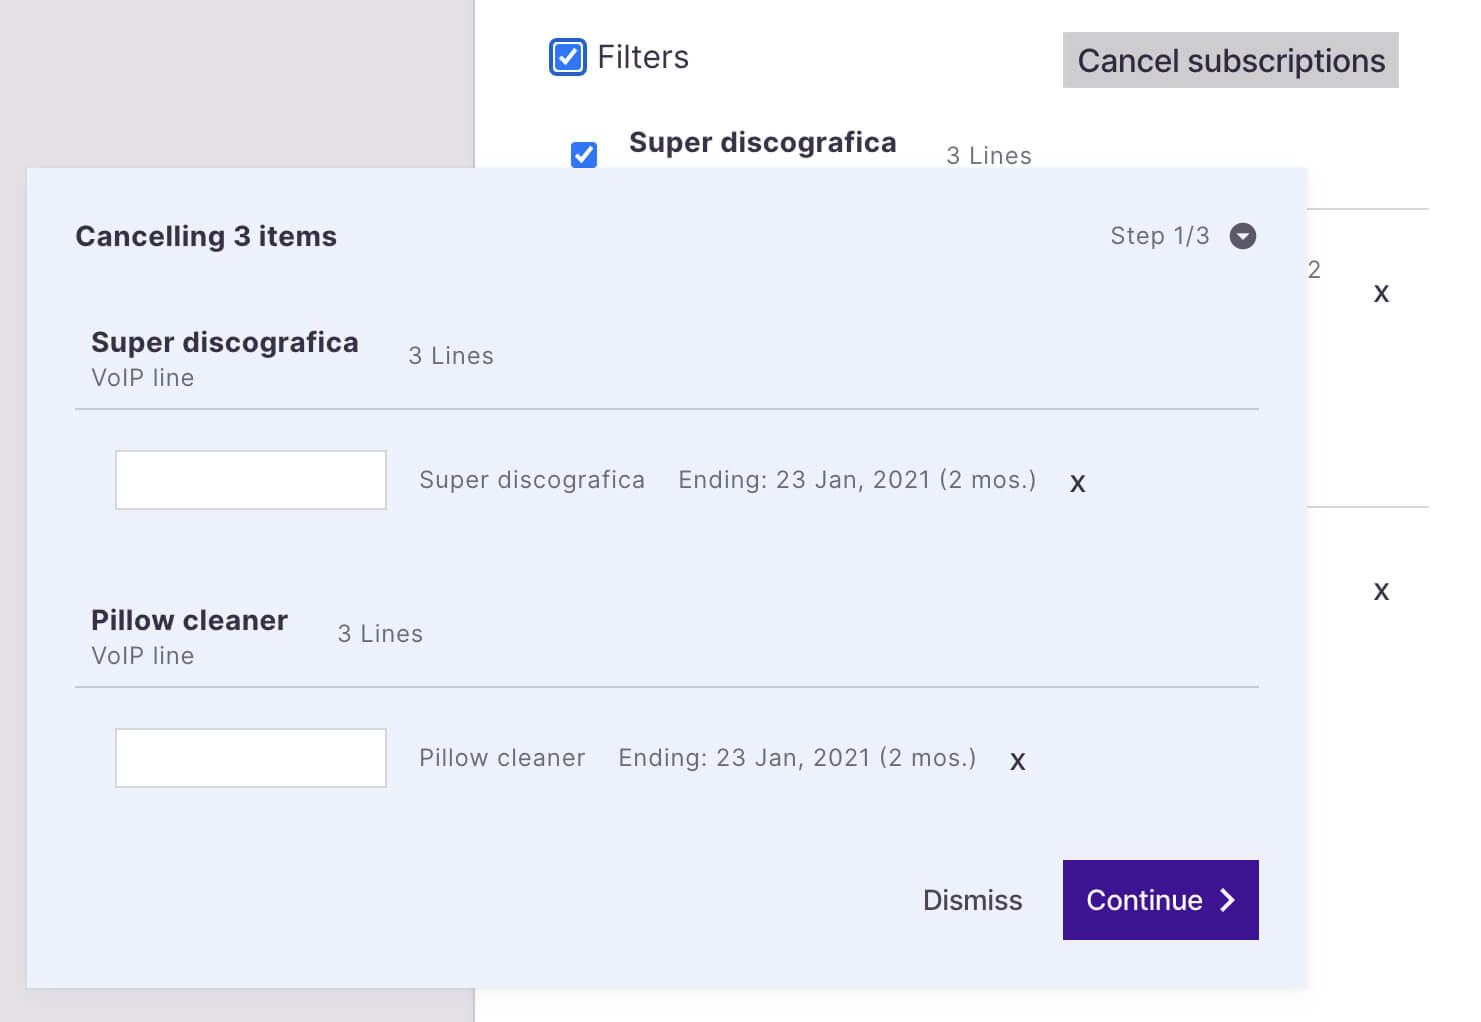Screen dimensions: 1481x1022
Task: Remove Pillow cleaner line with its x icon
Action: pyautogui.click(x=1017, y=761)
